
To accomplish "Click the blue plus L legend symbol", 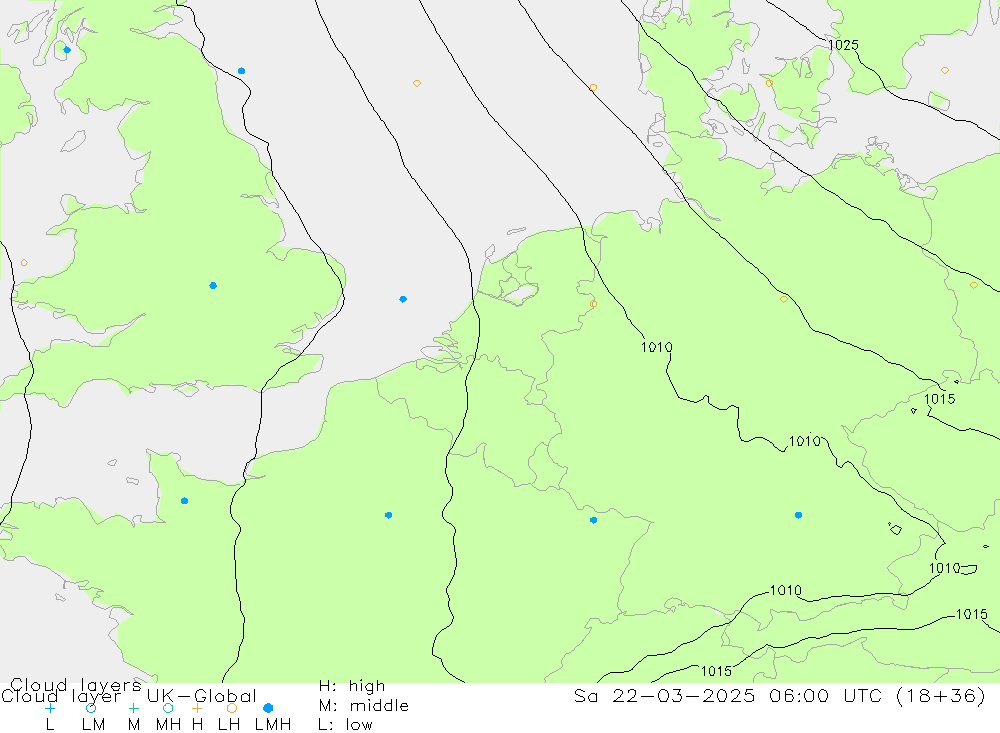I will click(50, 708).
